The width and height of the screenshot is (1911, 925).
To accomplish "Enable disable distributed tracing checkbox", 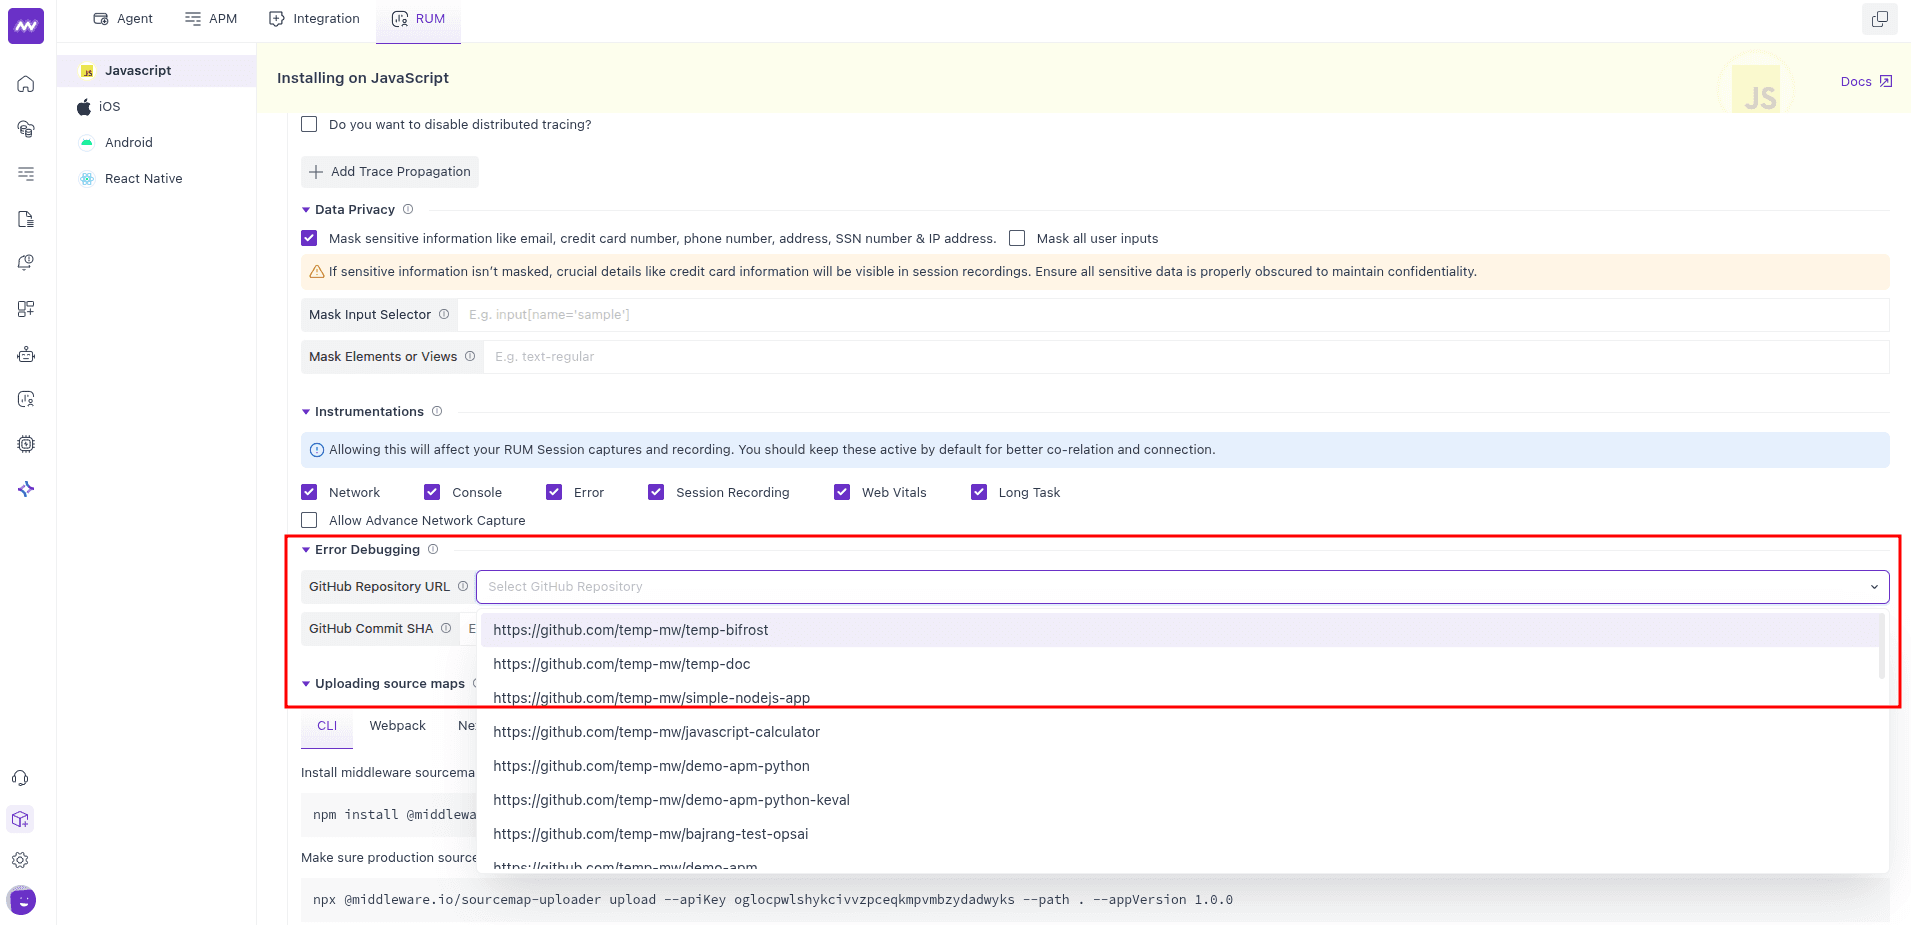I will coord(309,124).
